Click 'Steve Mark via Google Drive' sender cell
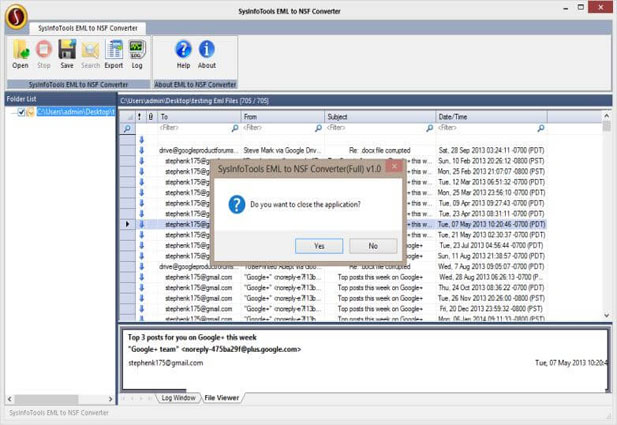This screenshot has width=617, height=425. (x=282, y=150)
